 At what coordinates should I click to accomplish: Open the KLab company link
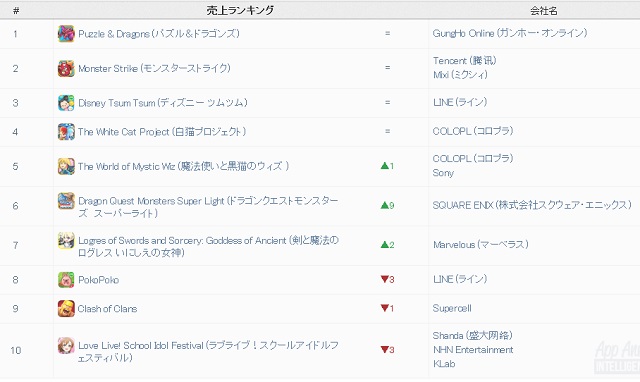tap(444, 364)
